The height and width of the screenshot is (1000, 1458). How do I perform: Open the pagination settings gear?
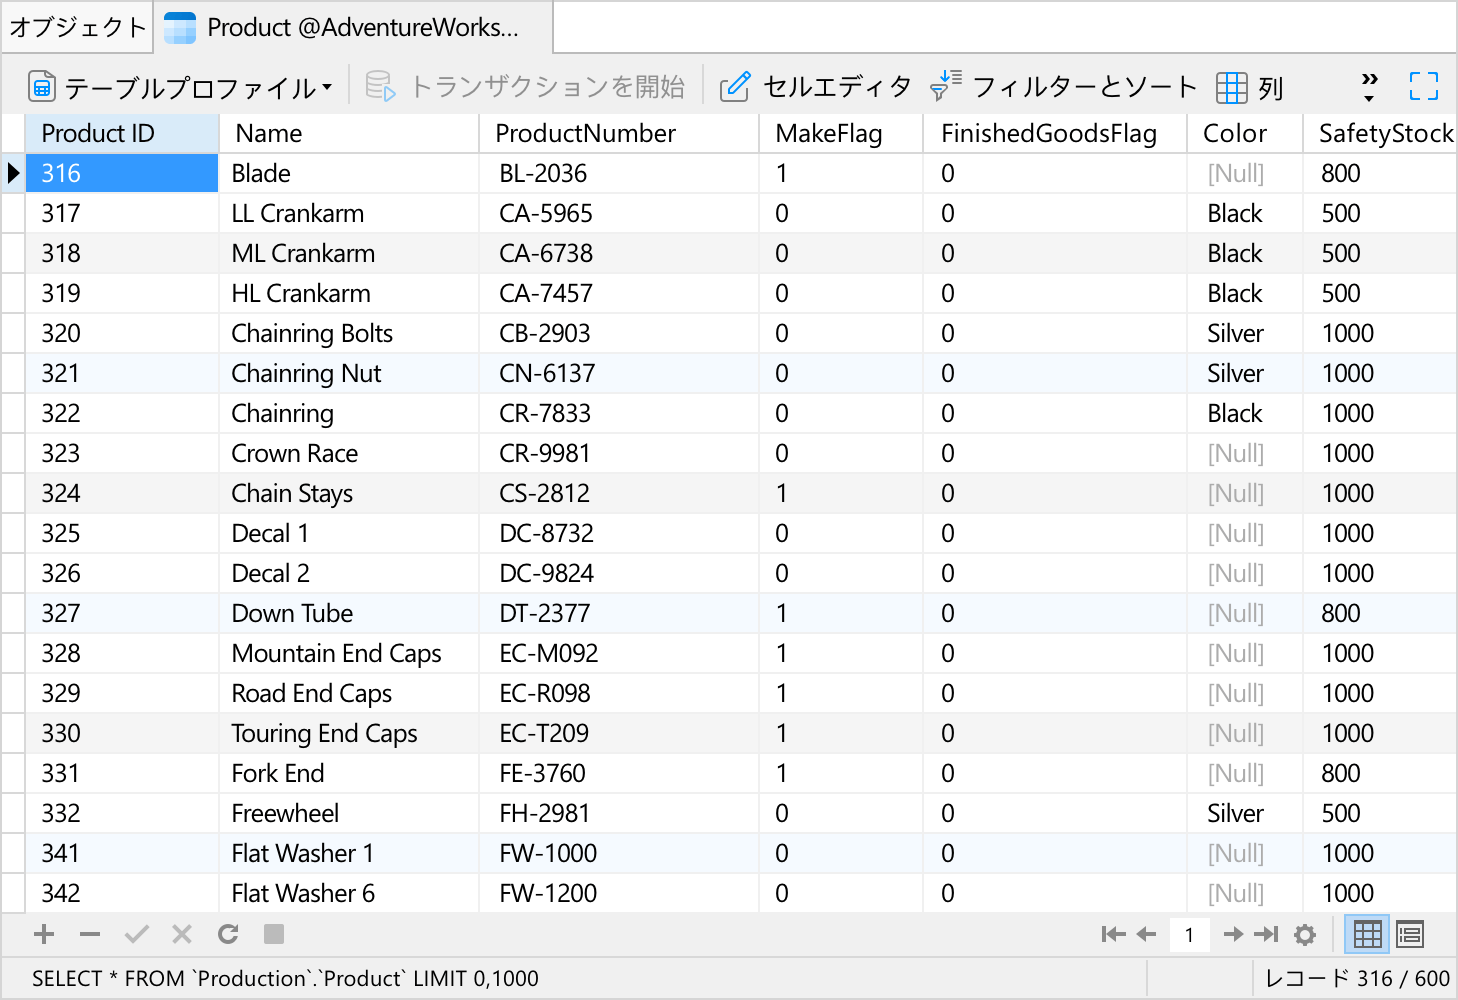1305,934
